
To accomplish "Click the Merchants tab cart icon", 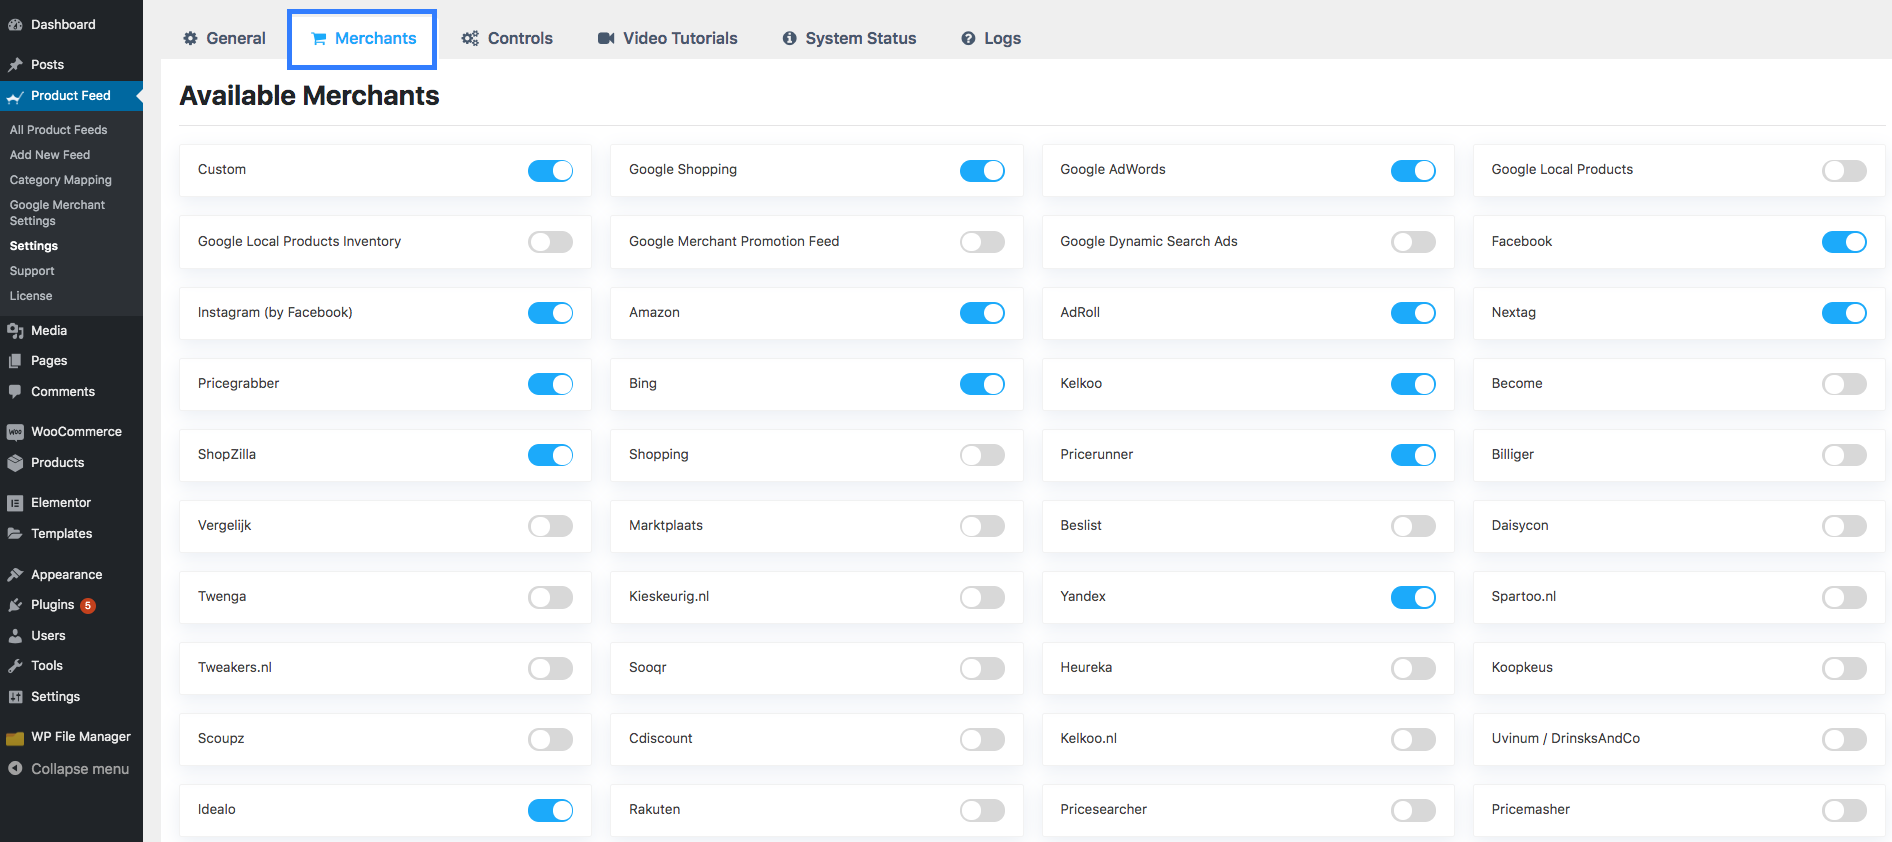I will 319,39.
